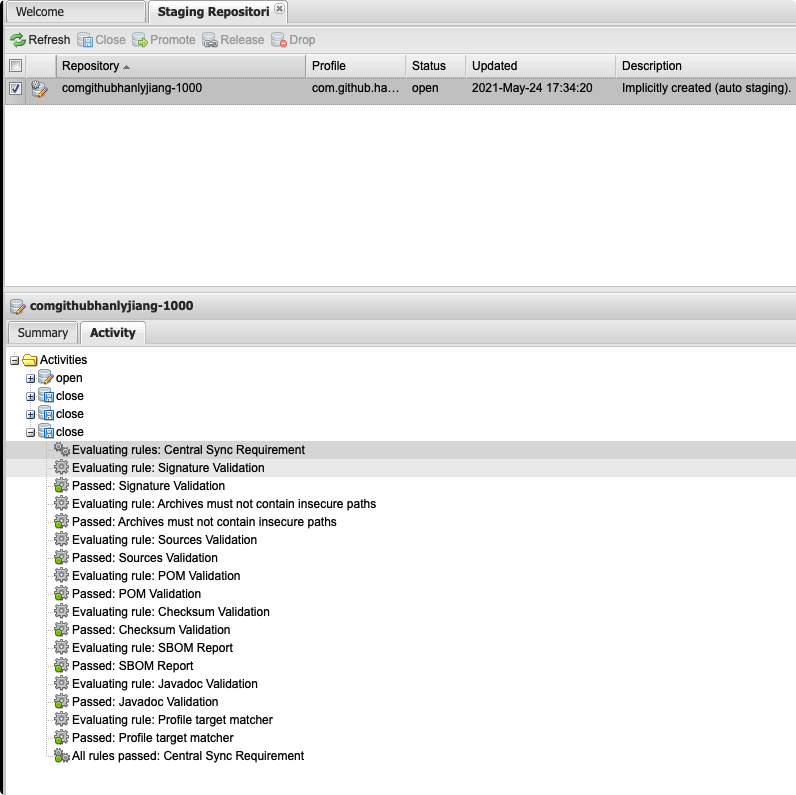Viewport: 796px width, 795px height.
Task: Switch to the Welcome tab
Action: pos(76,12)
